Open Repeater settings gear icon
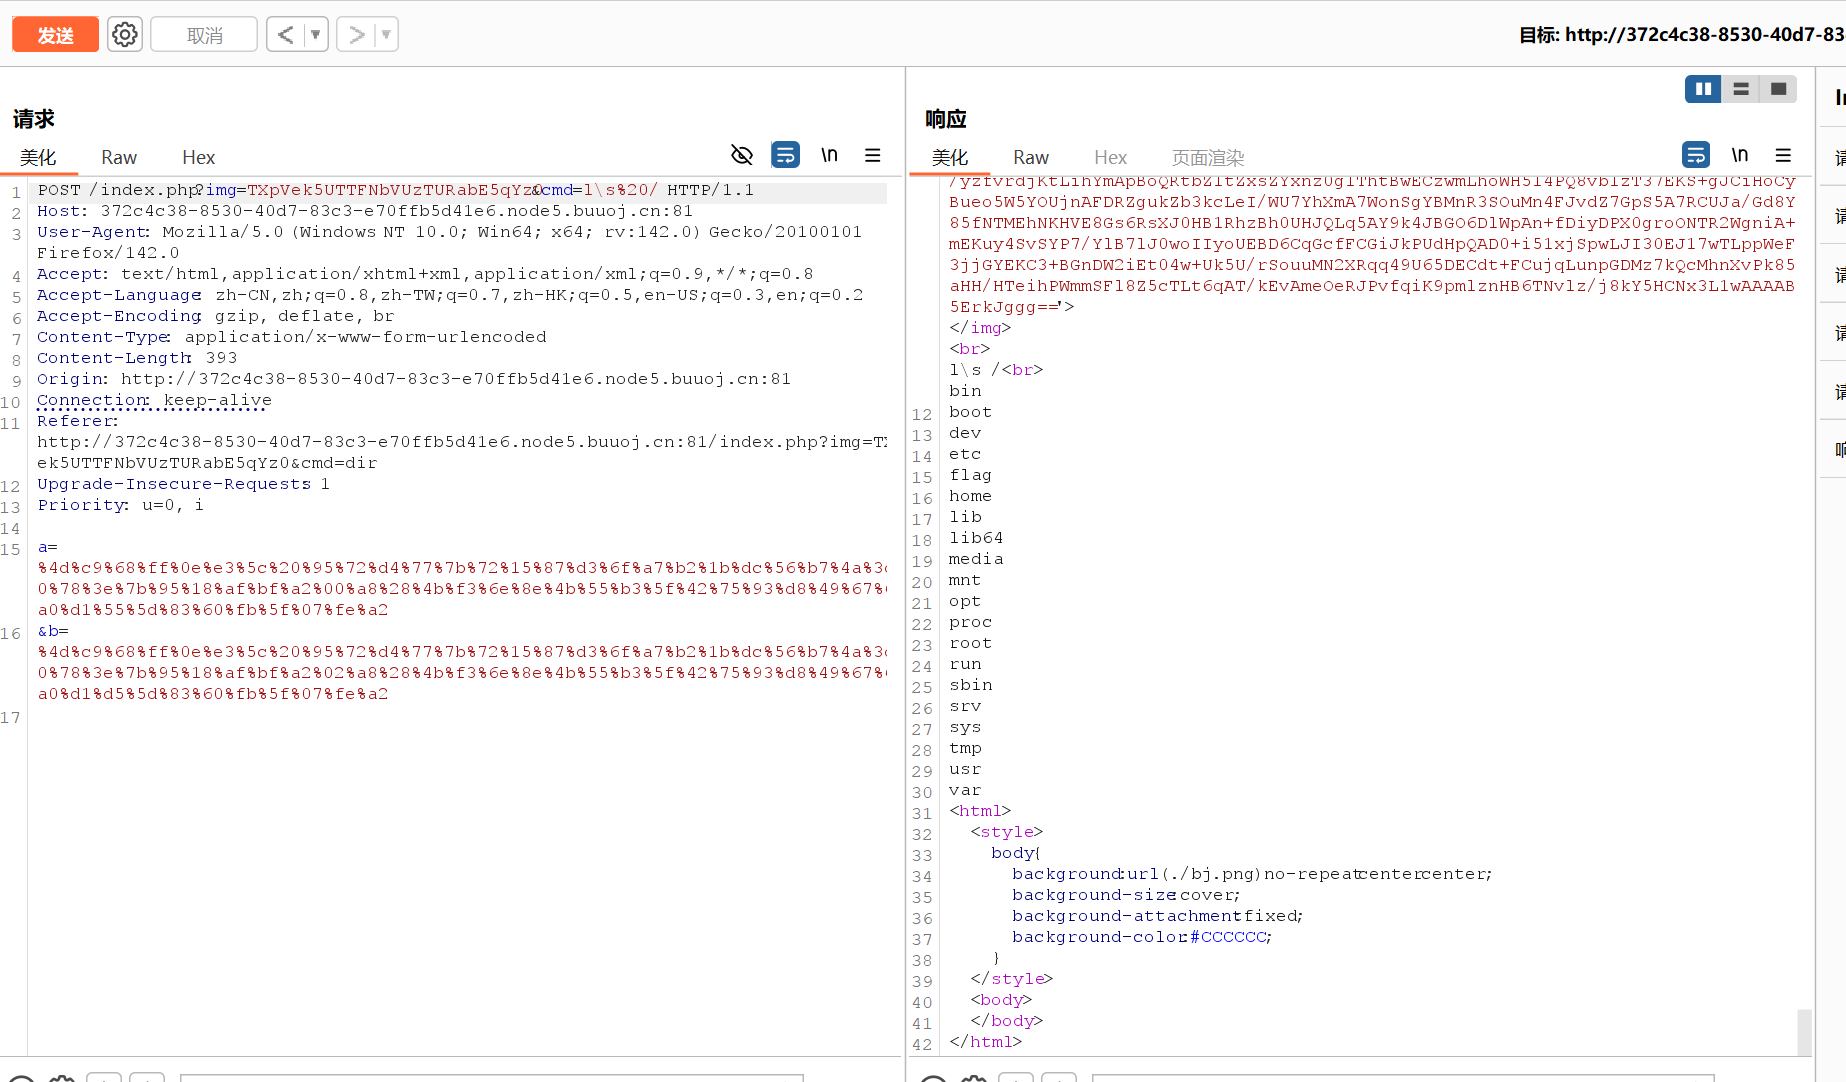The image size is (1846, 1082). tap(125, 35)
